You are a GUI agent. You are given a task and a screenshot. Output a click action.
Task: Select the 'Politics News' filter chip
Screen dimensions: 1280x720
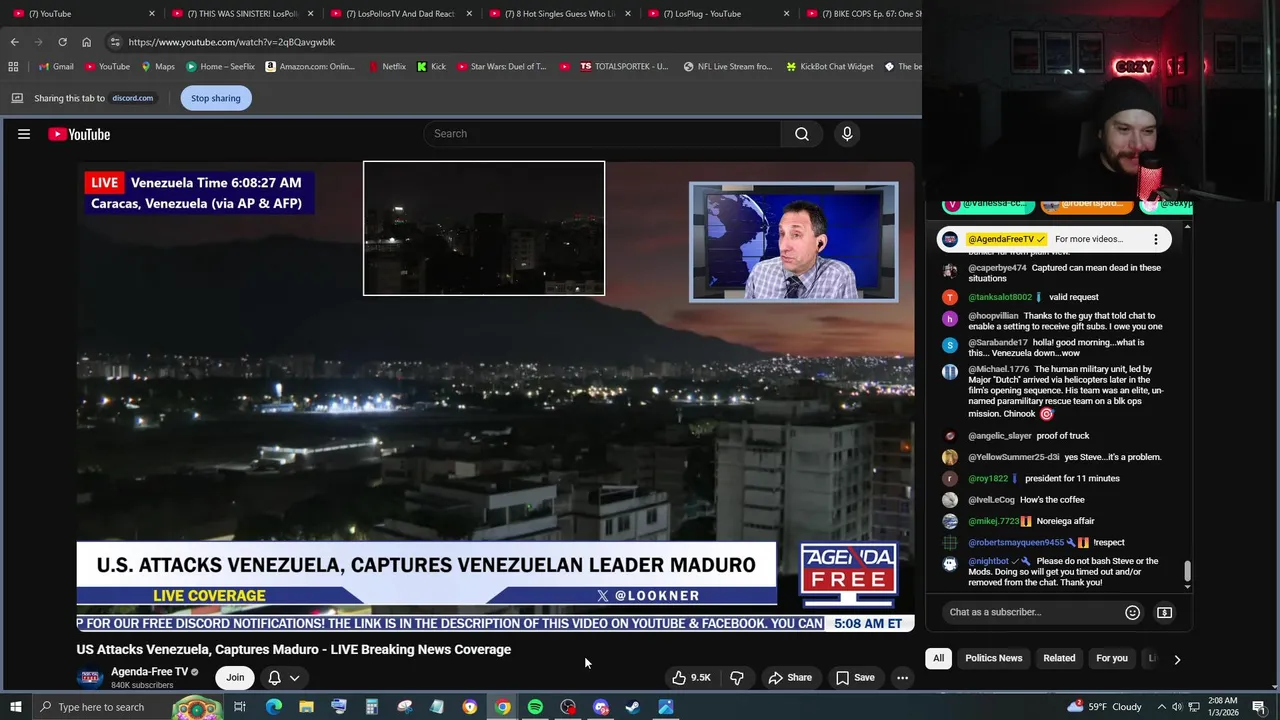pyautogui.click(x=993, y=658)
